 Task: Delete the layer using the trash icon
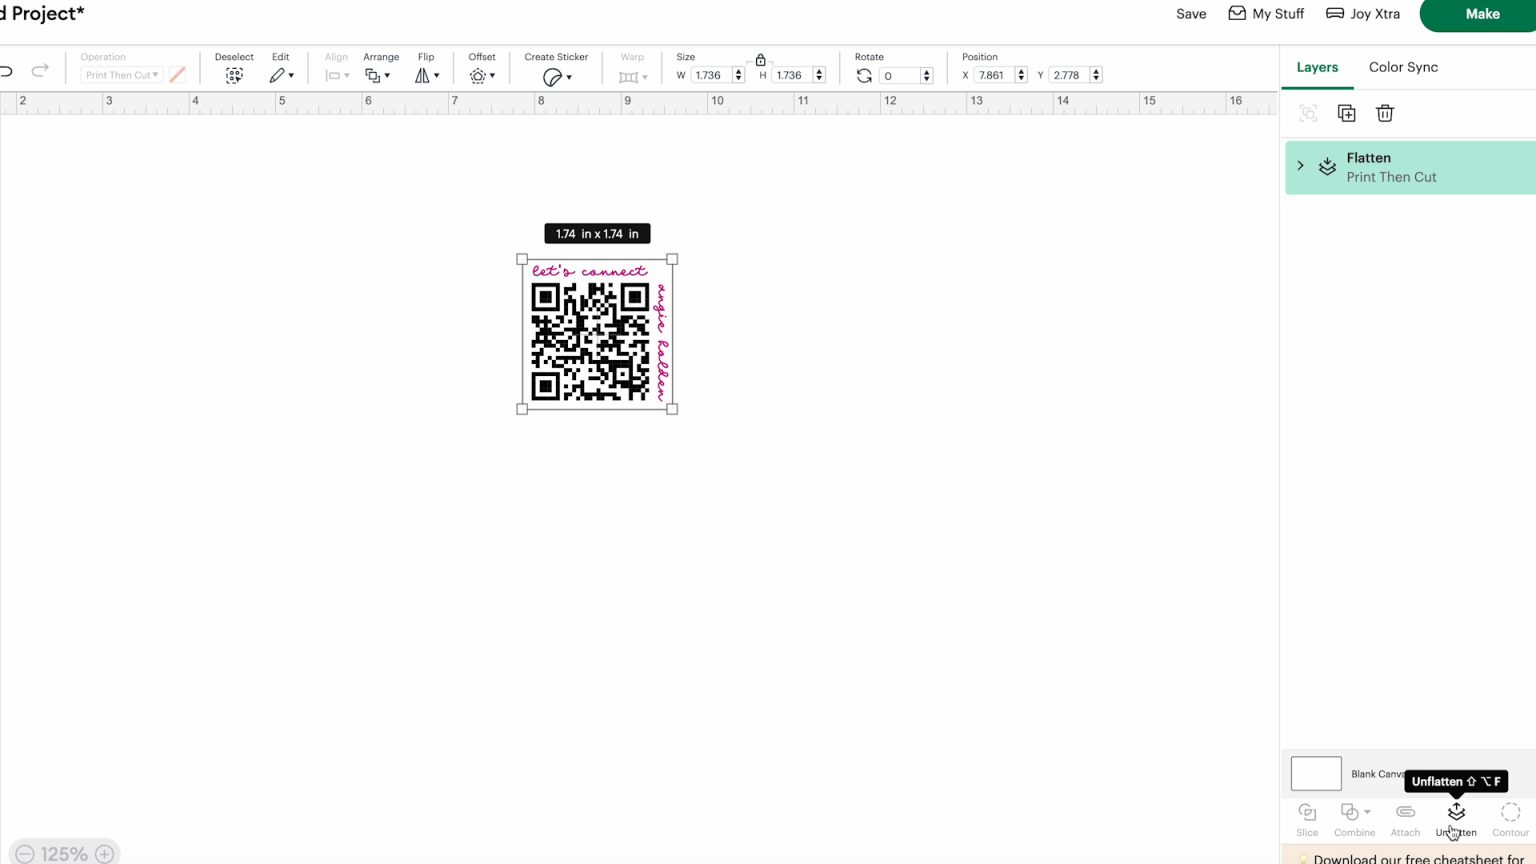(x=1385, y=113)
